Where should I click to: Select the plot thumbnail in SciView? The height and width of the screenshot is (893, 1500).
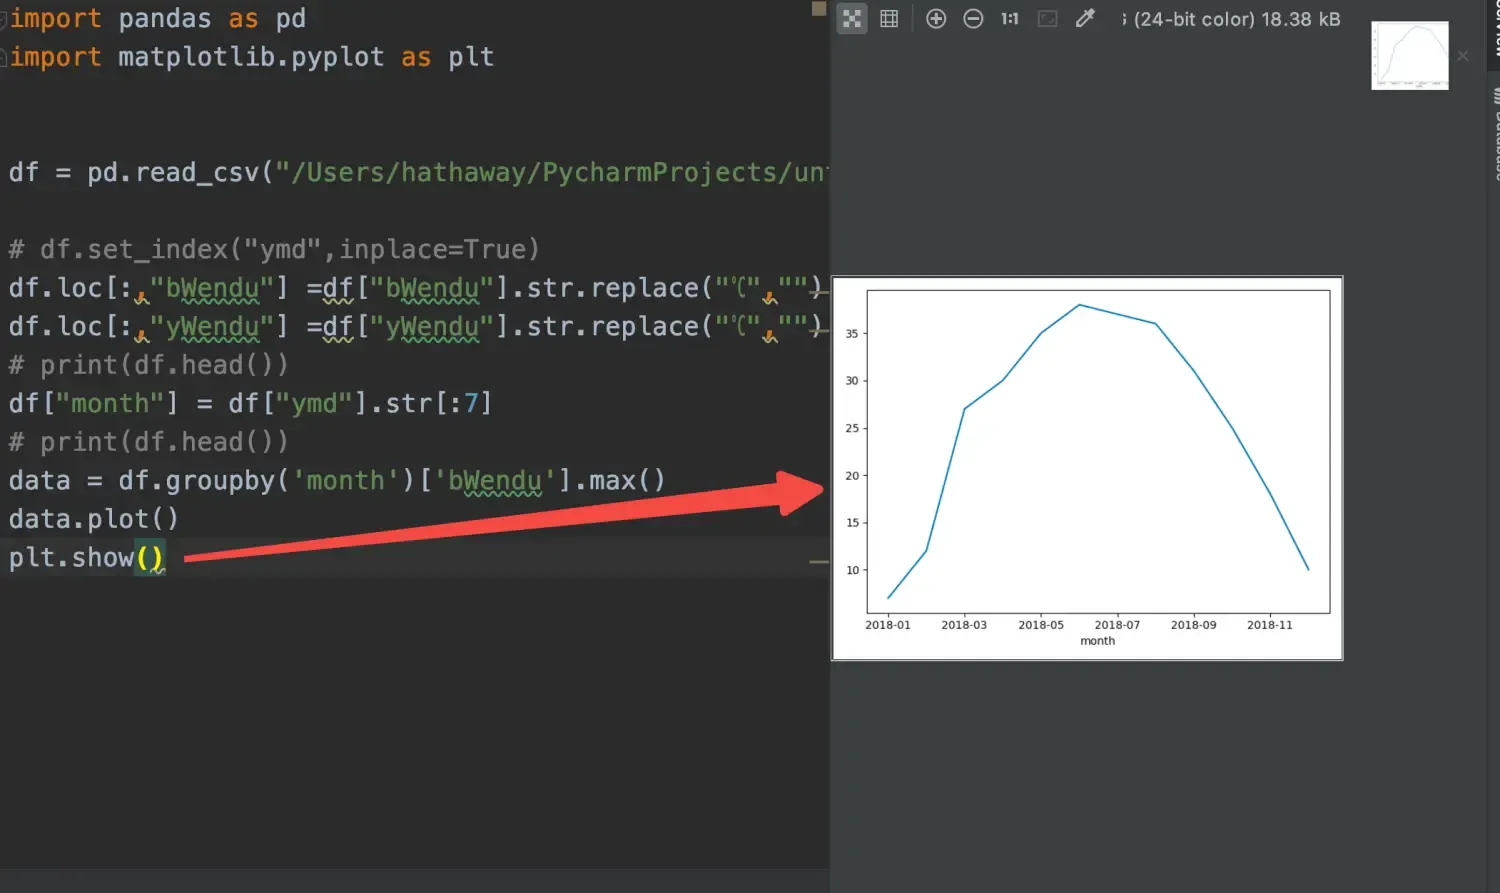coord(1409,56)
